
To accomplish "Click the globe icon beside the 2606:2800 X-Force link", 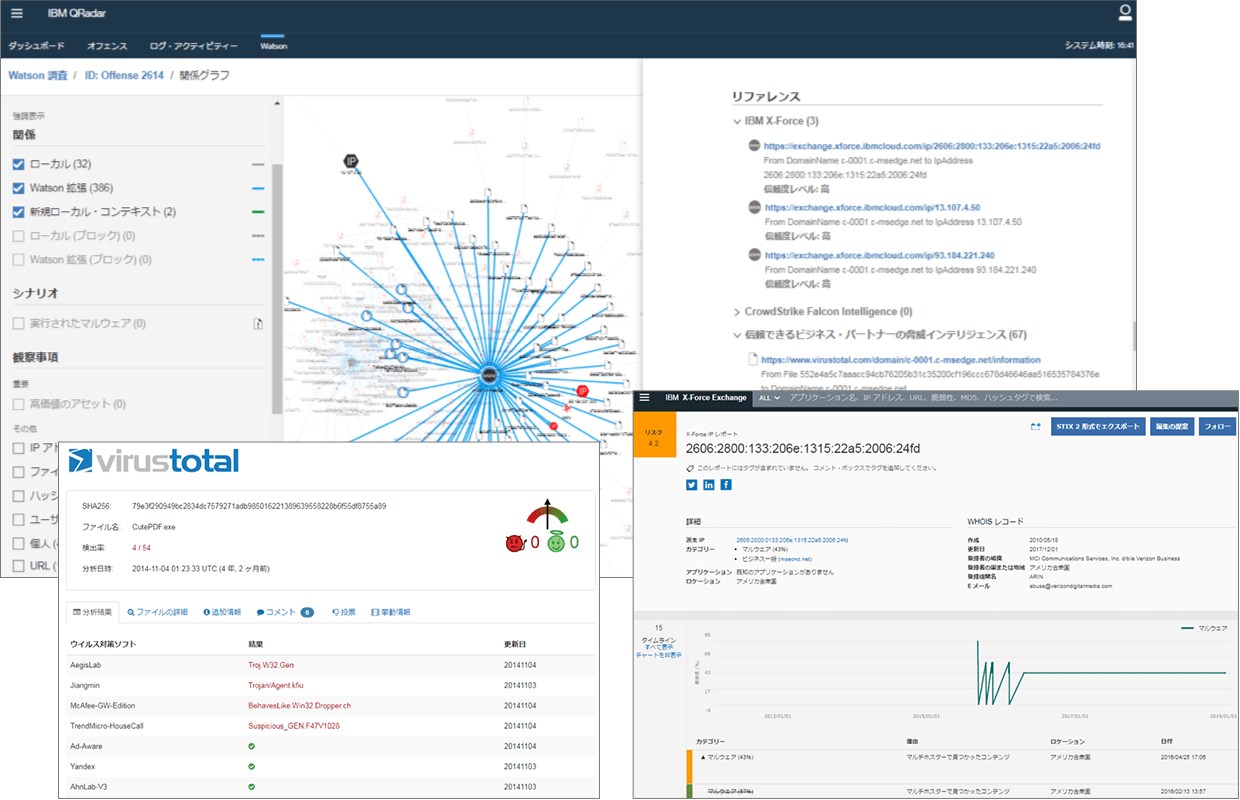I will (755, 146).
